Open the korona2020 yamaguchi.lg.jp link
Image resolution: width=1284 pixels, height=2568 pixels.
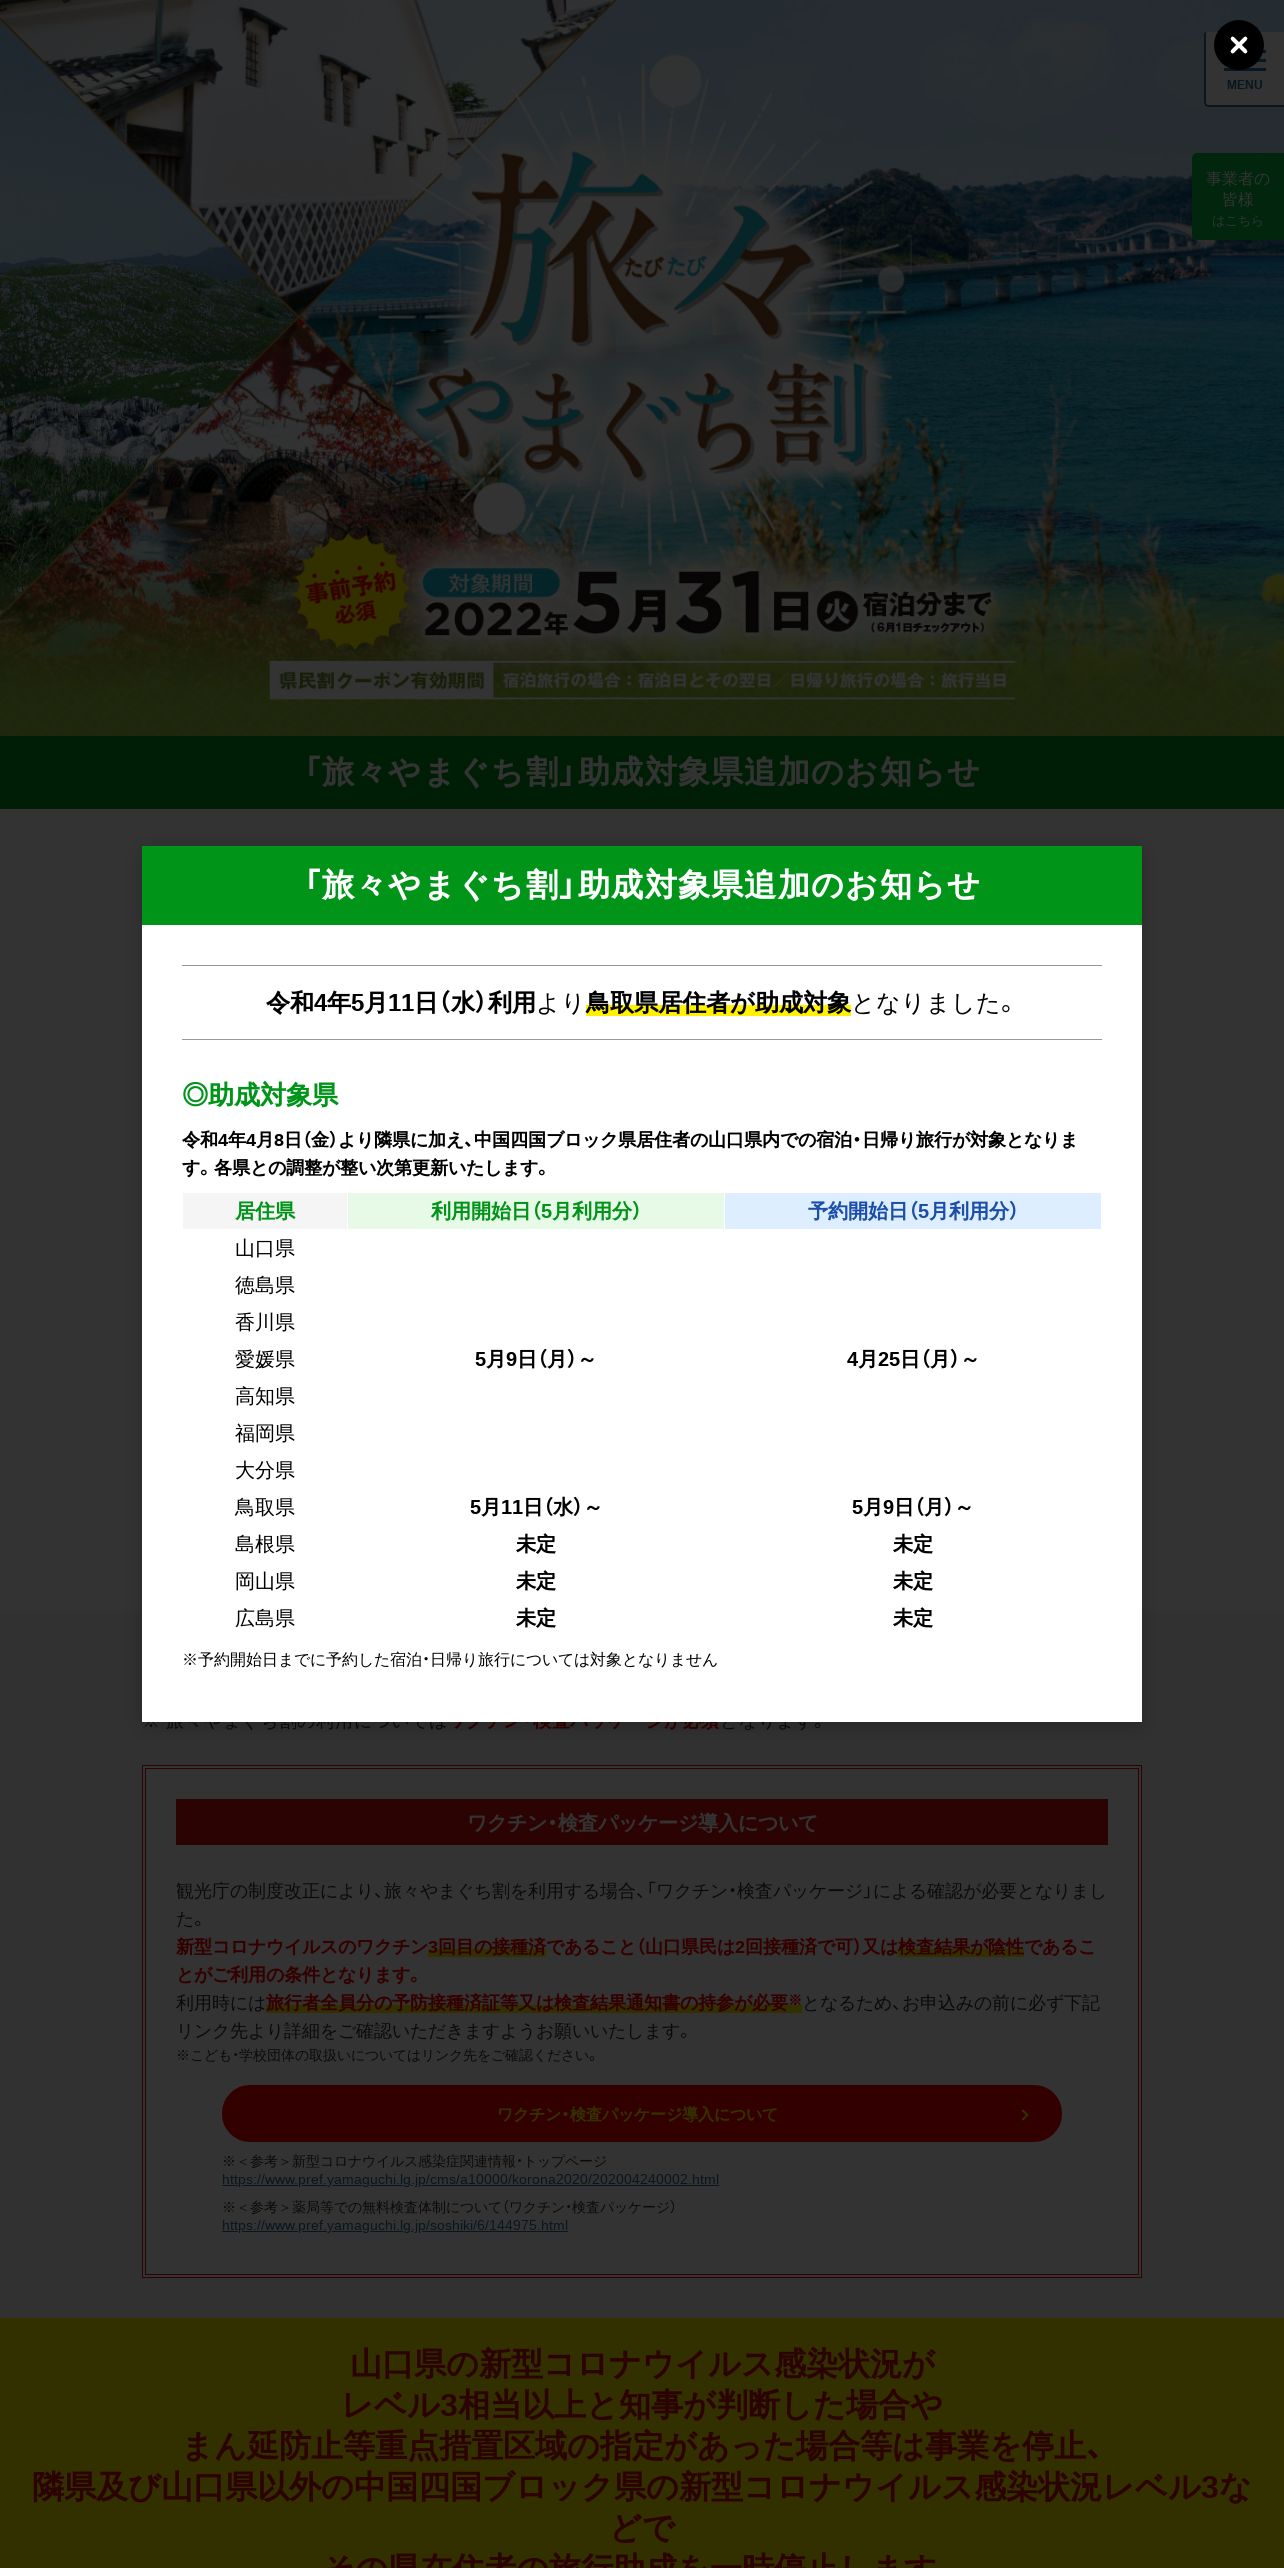click(470, 2180)
